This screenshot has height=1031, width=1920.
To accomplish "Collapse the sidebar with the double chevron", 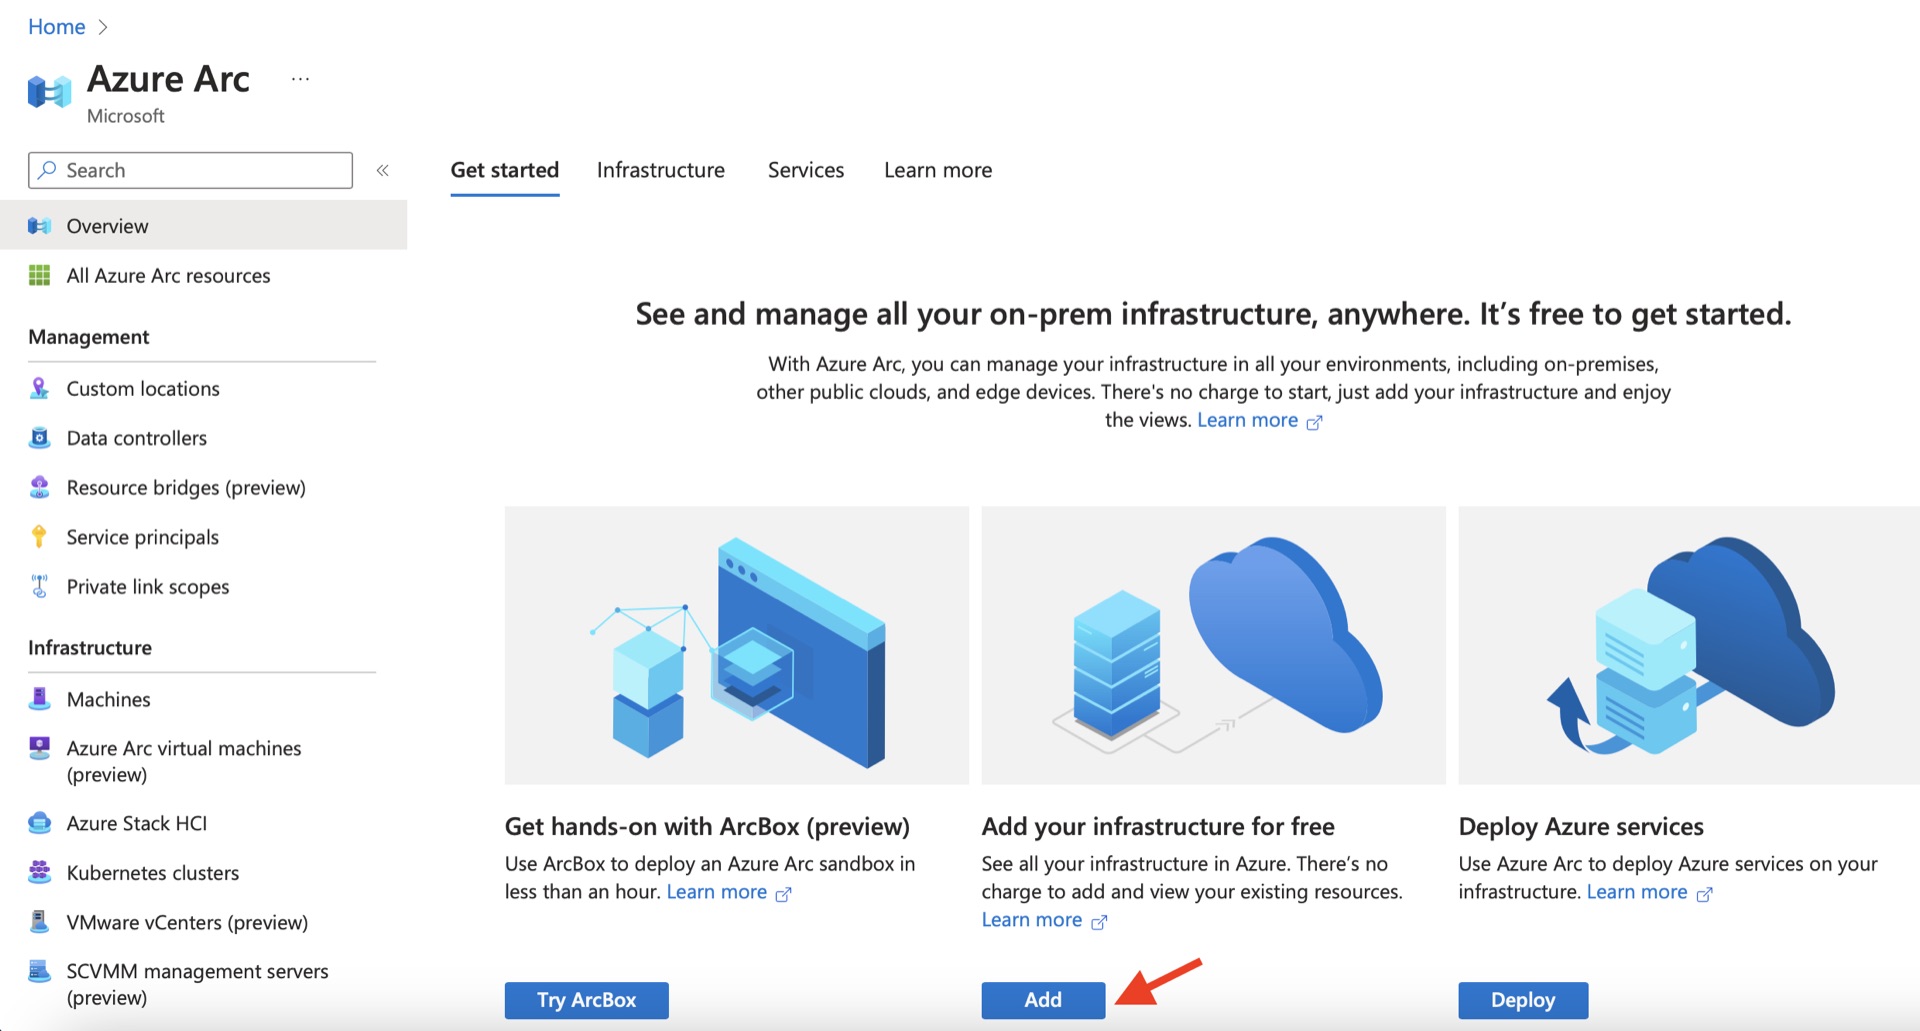I will (382, 170).
